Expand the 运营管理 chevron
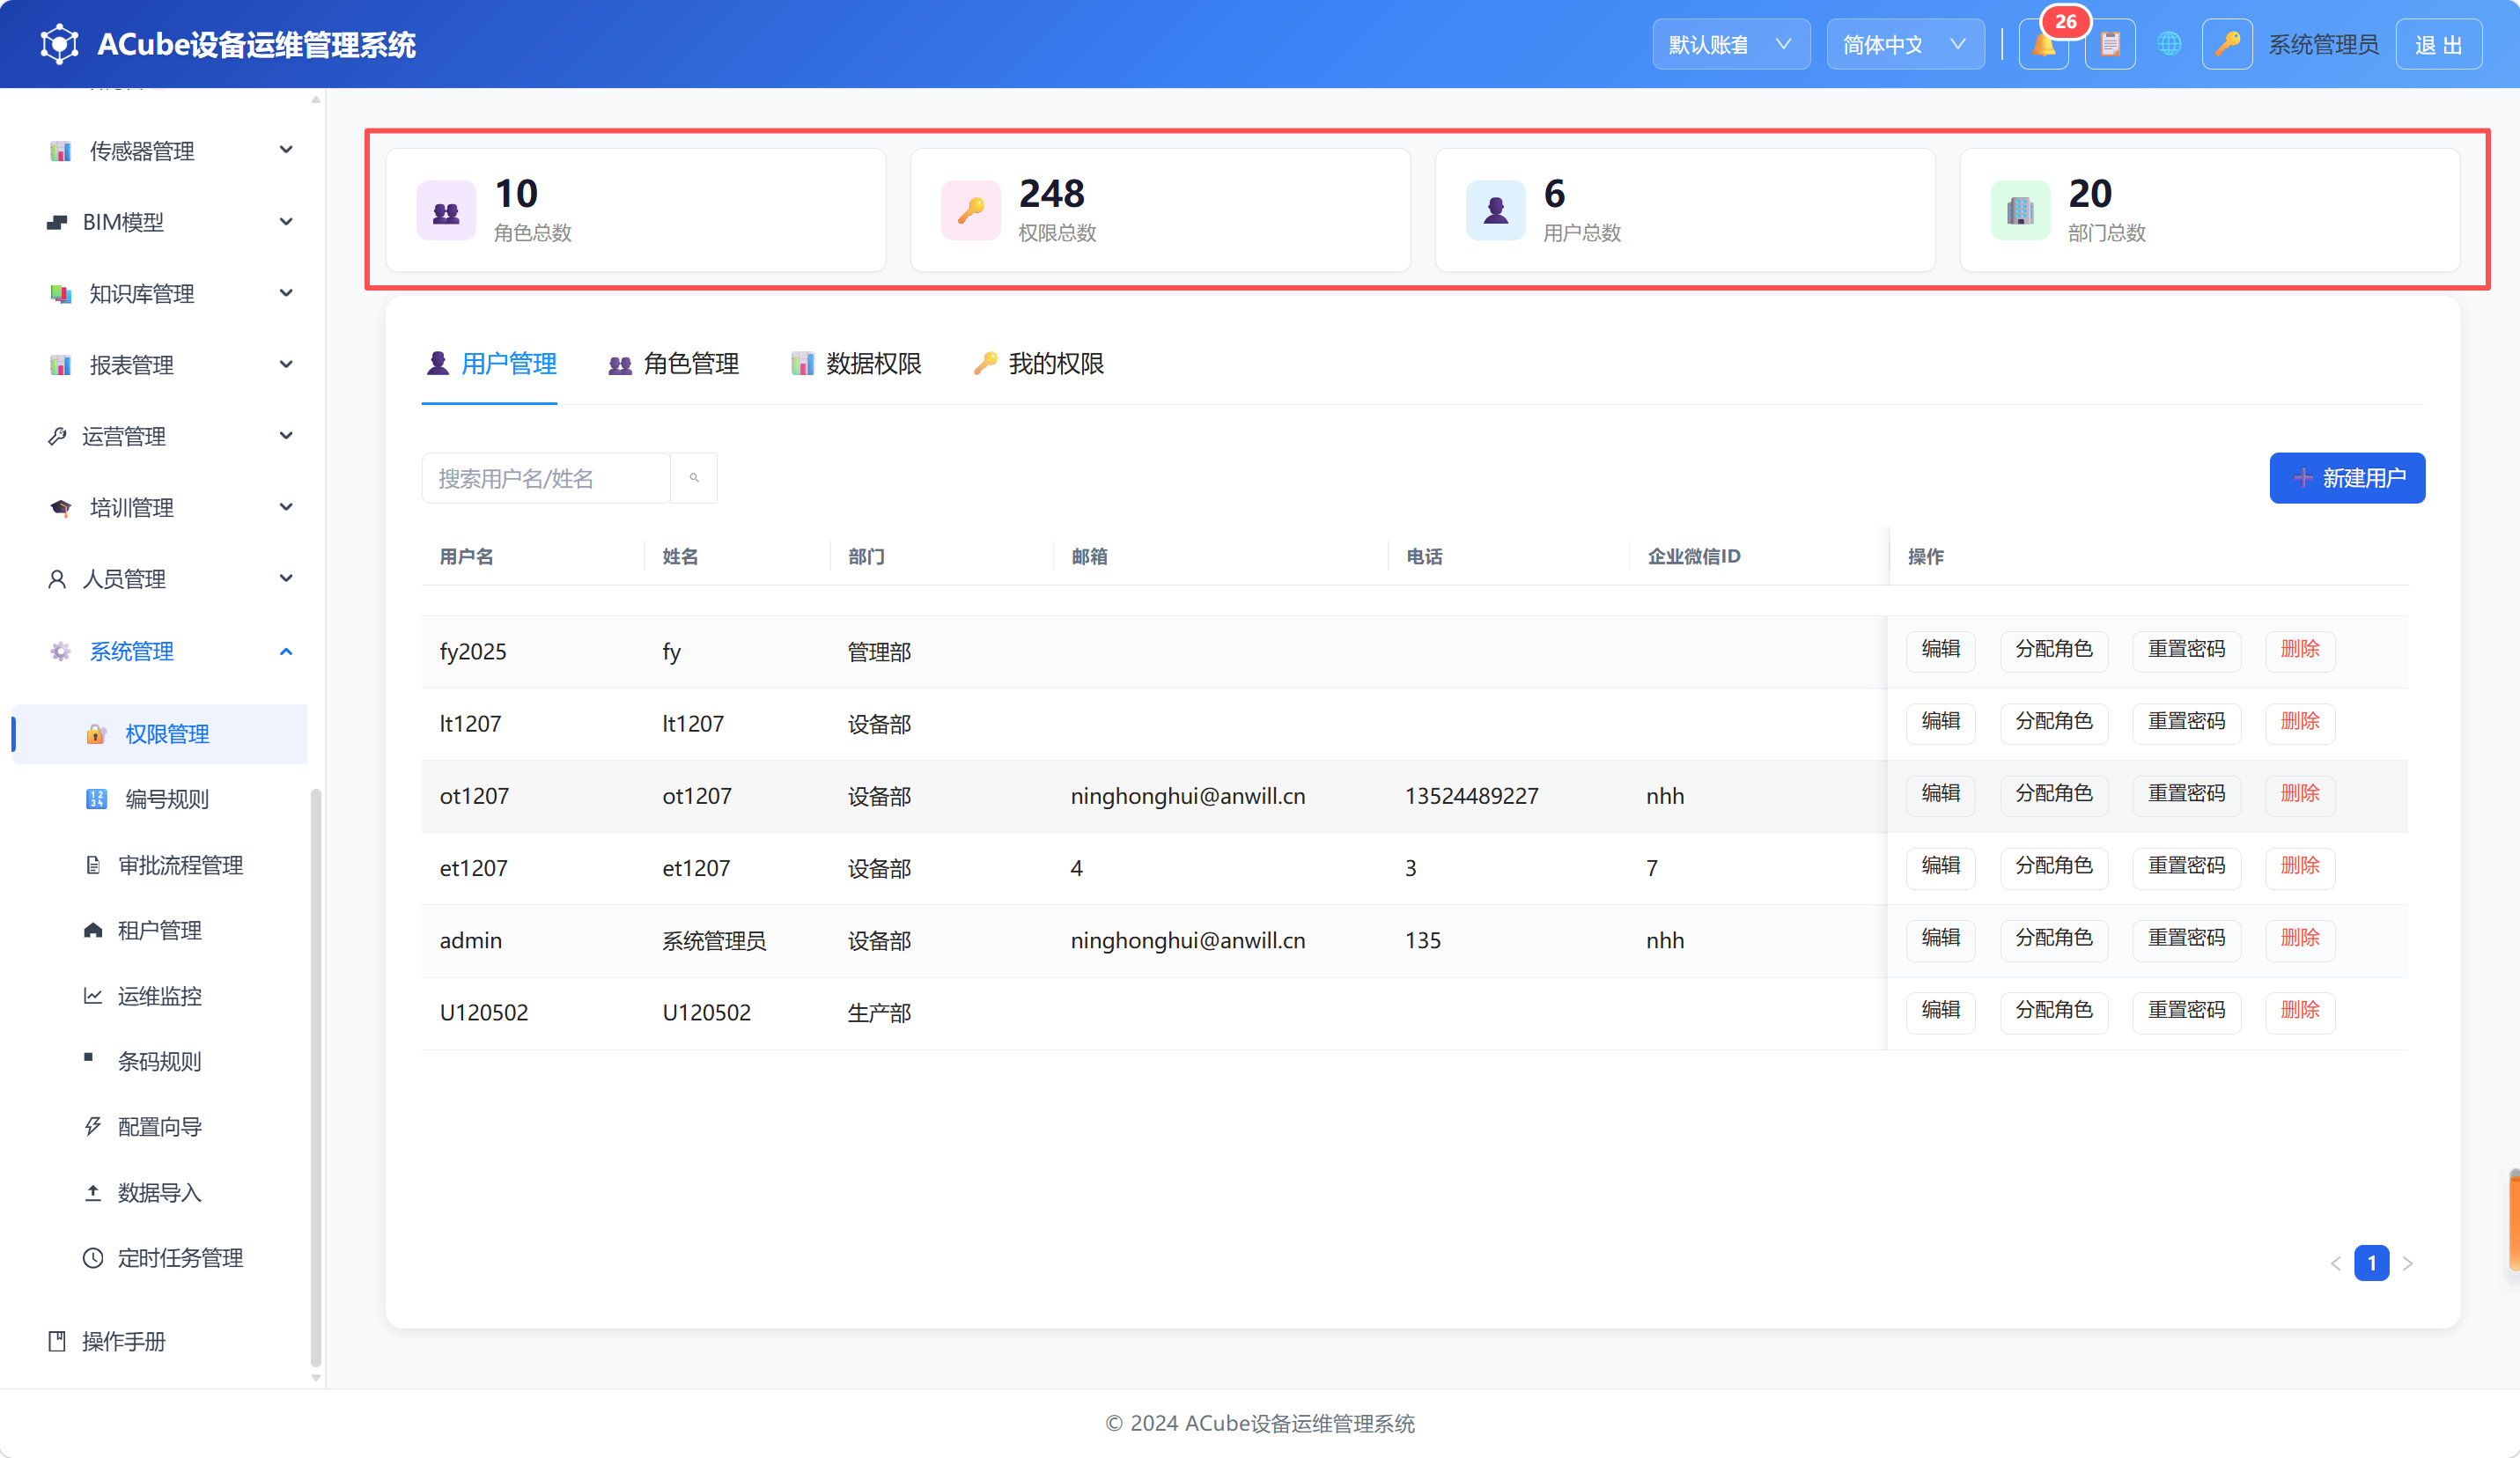Screen dimensions: 2520x1458 286,435
